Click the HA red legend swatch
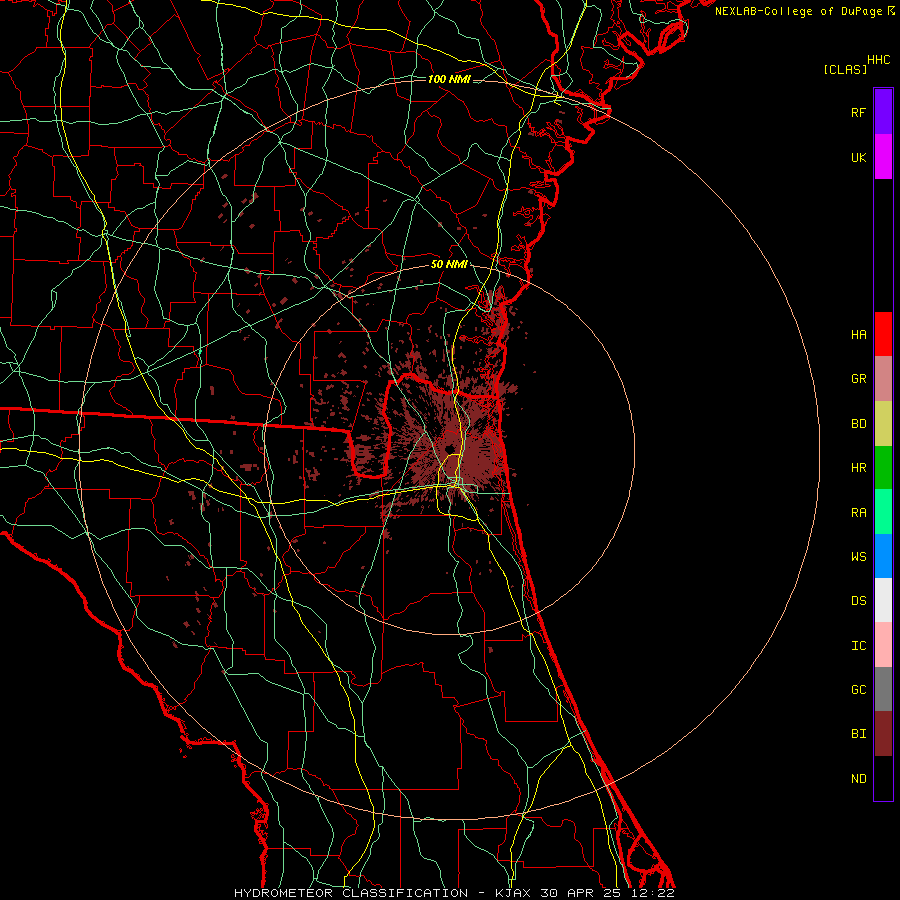 [x=883, y=334]
